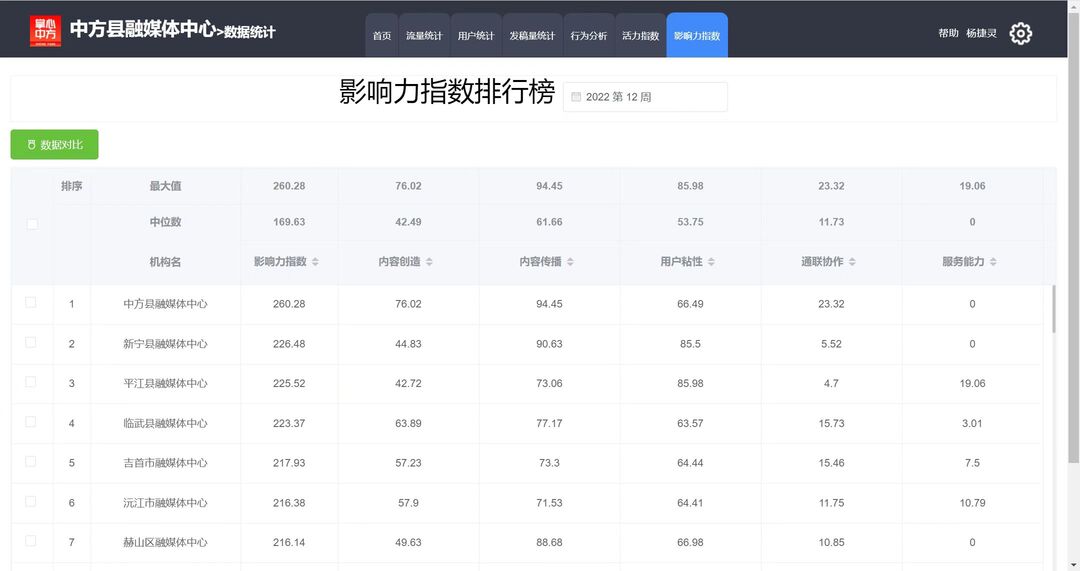Click the 新宁县融媒体中心 name cell
This screenshot has height=571, width=1080.
[165, 344]
